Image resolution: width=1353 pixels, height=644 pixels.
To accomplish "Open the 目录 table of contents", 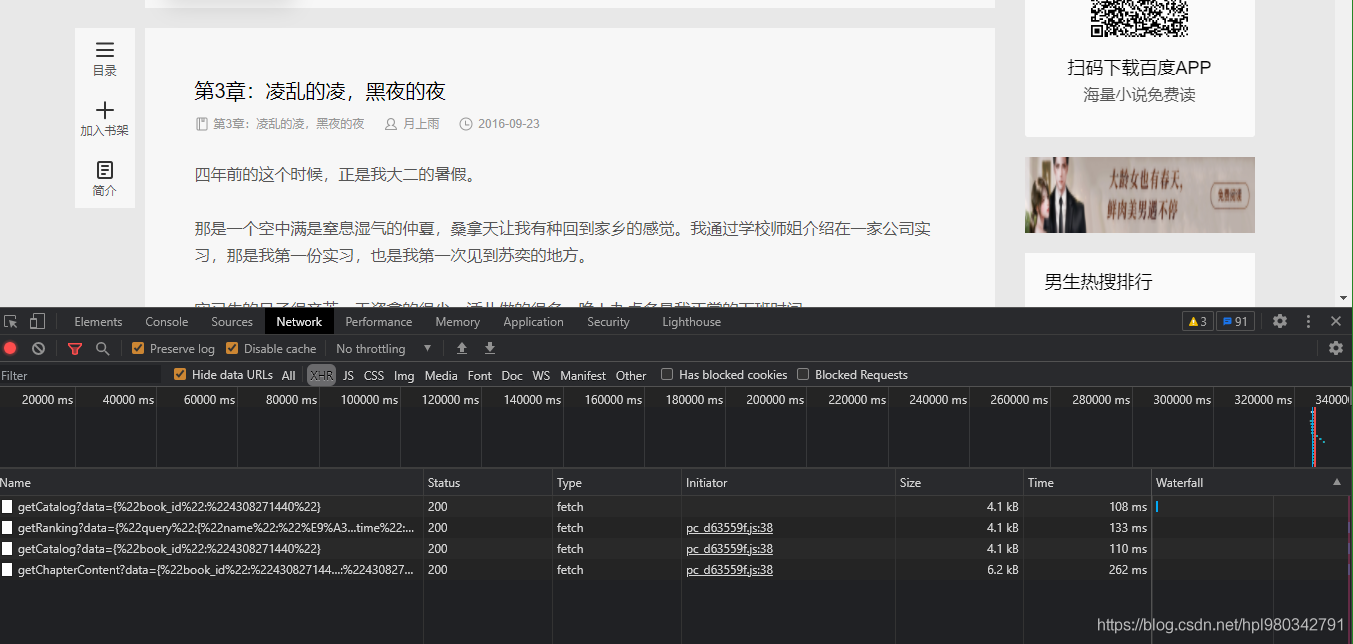I will tap(105, 59).
